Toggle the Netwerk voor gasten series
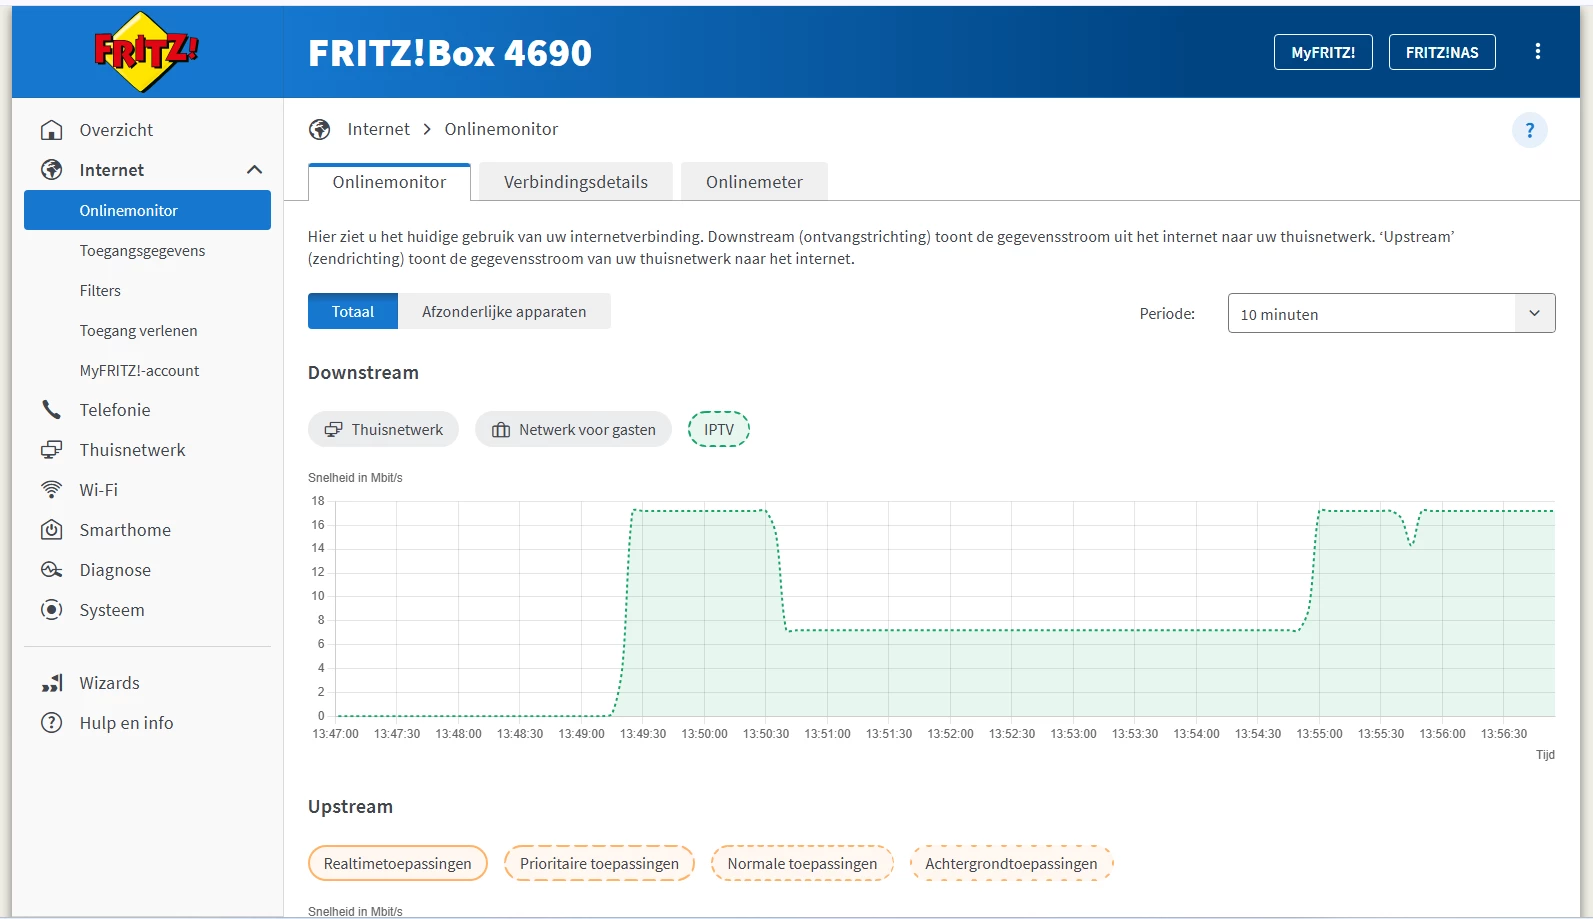Image resolution: width=1593 pixels, height=919 pixels. click(573, 429)
